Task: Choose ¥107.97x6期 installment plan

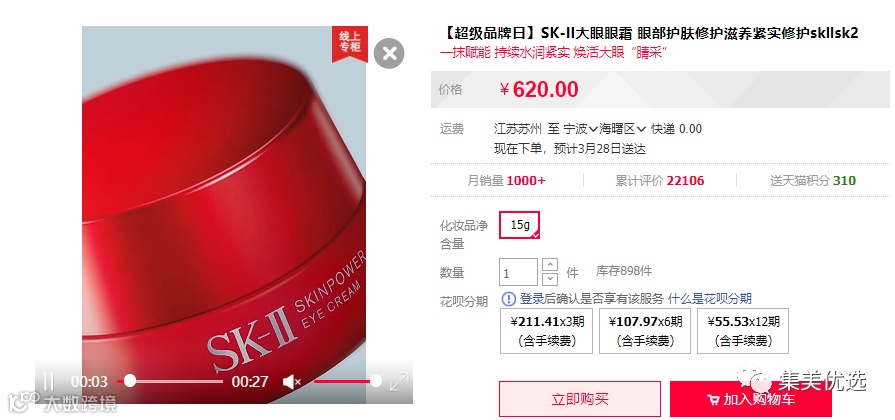Action: coord(645,331)
